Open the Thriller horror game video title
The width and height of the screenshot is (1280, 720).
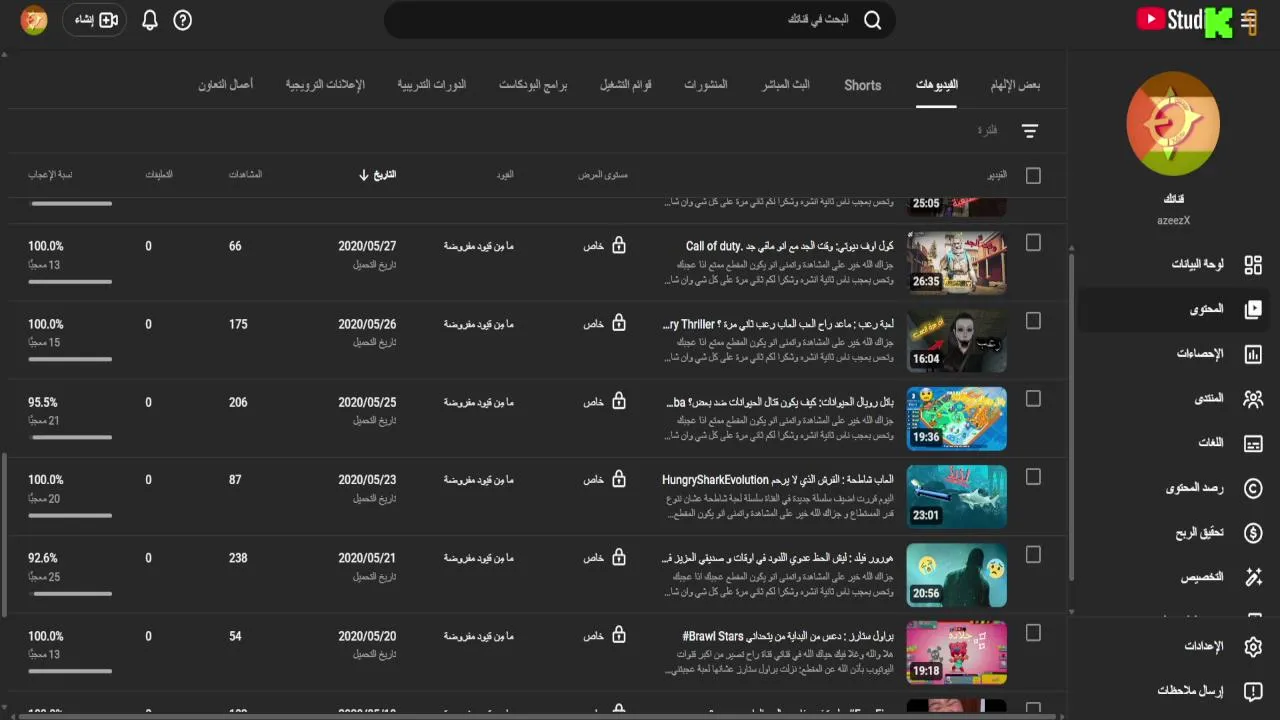pyautogui.click(x=778, y=324)
